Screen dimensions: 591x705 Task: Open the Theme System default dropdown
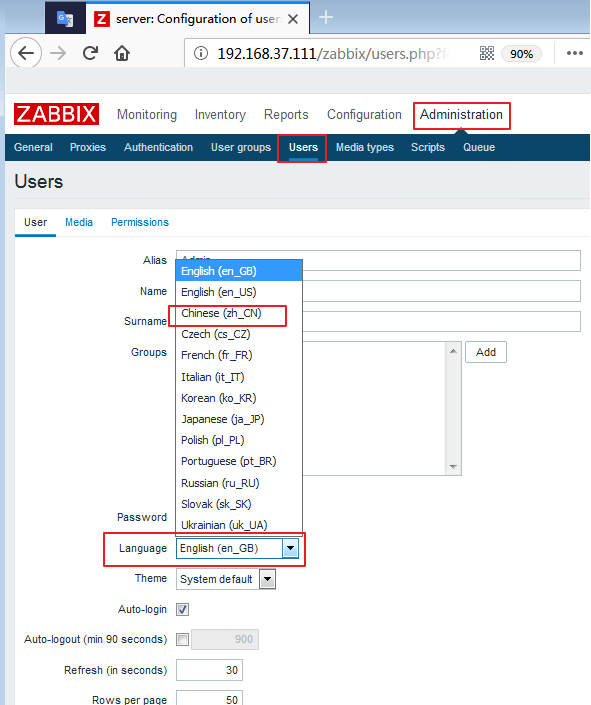226,579
